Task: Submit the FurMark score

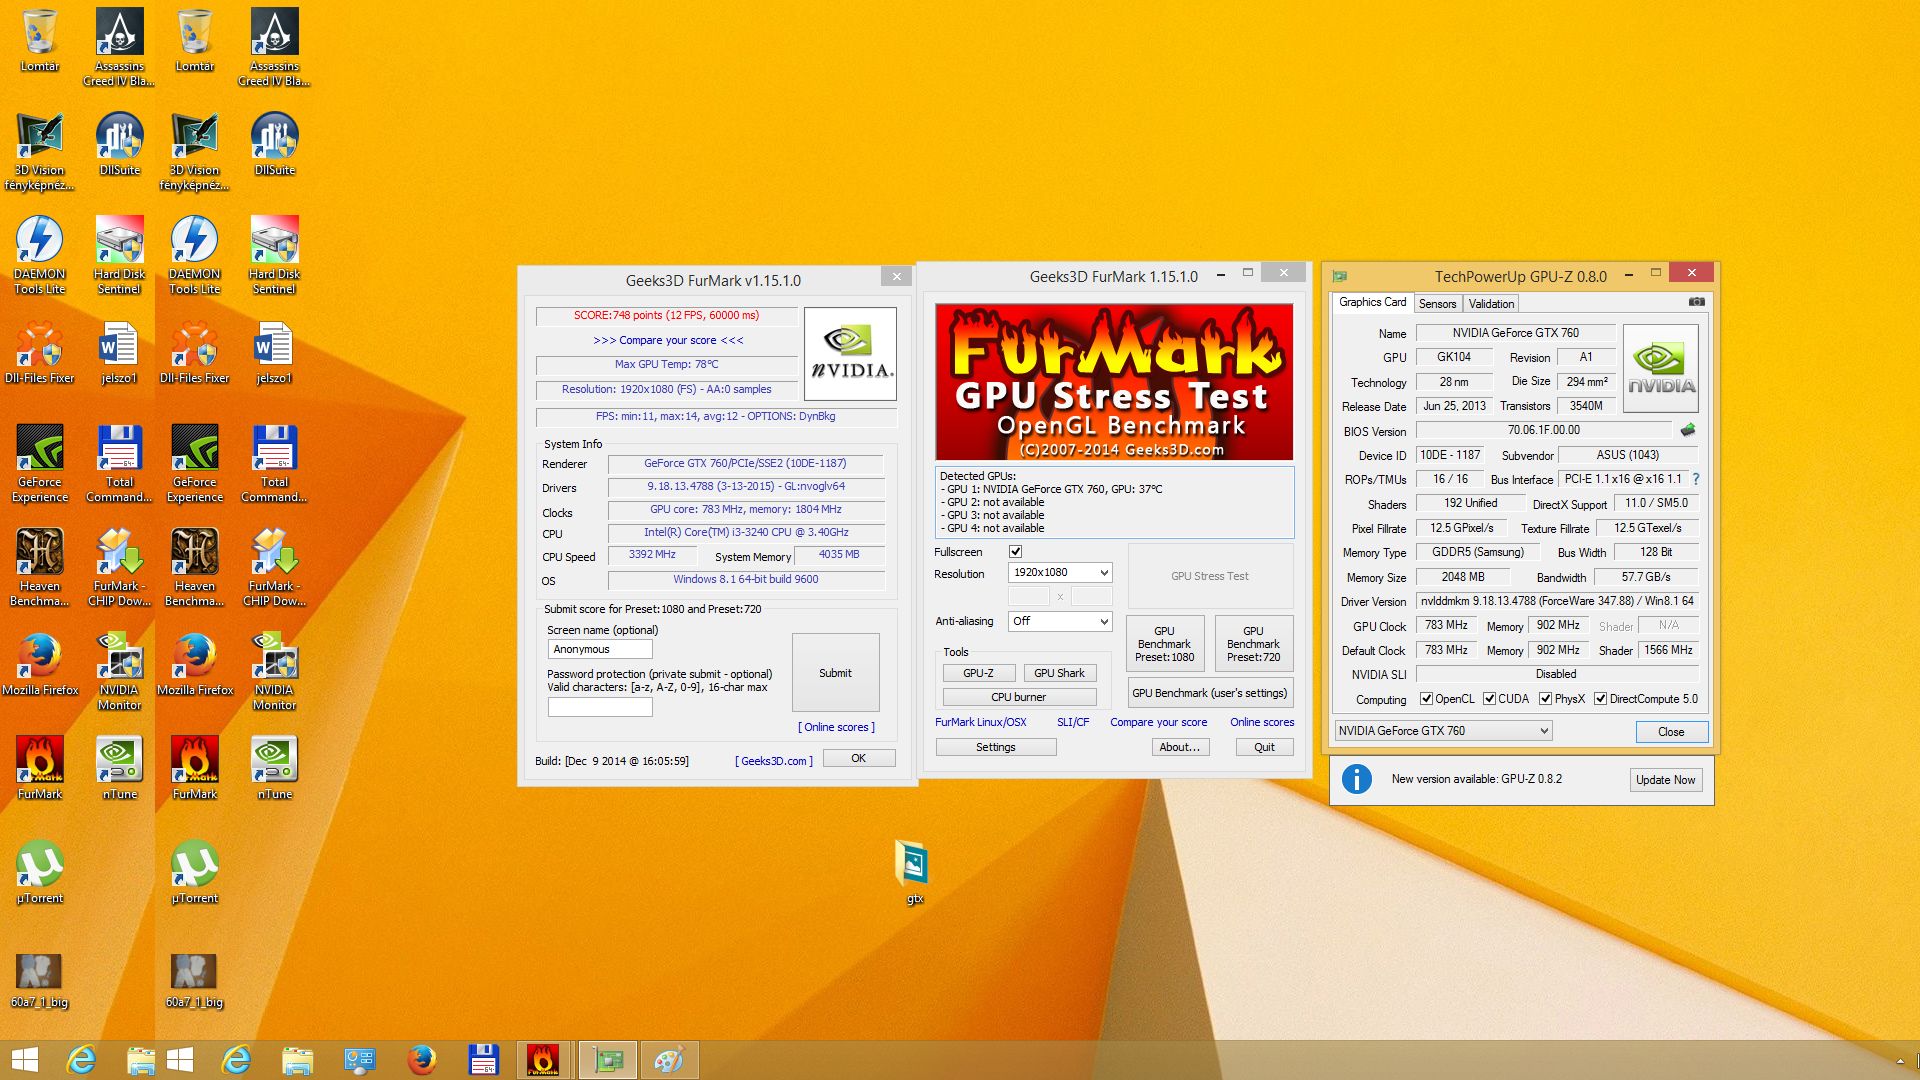Action: (x=835, y=673)
